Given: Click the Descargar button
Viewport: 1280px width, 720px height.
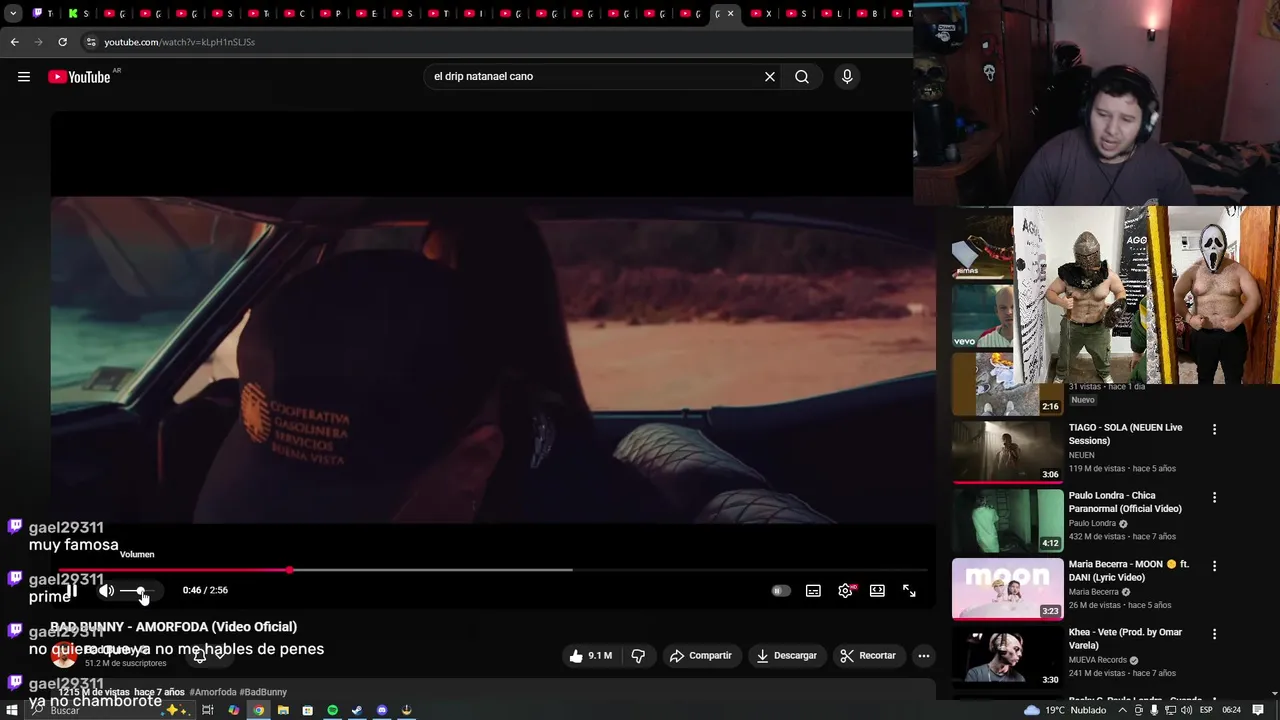Looking at the screenshot, I should pyautogui.click(x=786, y=656).
